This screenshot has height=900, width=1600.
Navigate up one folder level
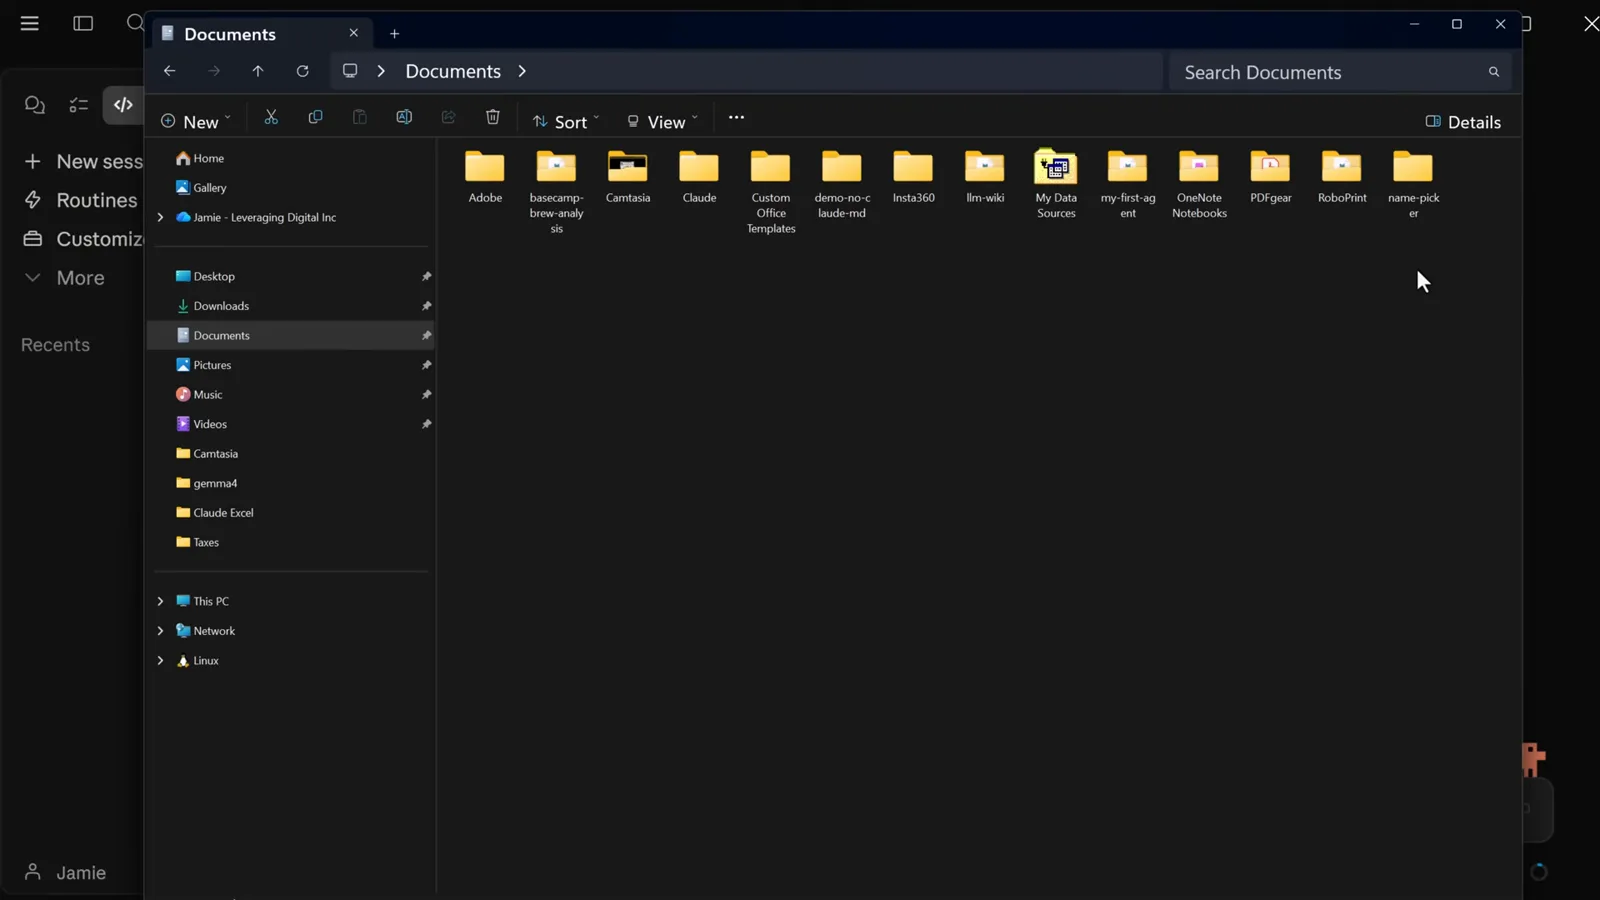click(258, 71)
